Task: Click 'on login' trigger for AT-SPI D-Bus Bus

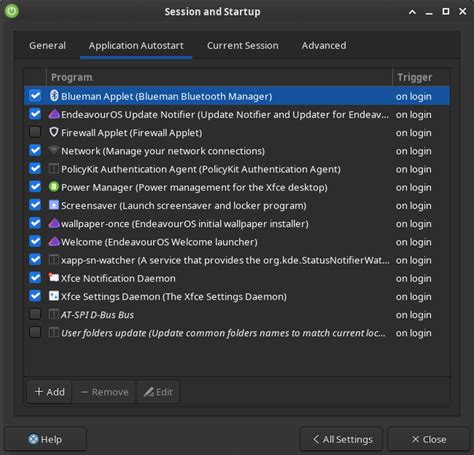Action: [413, 315]
